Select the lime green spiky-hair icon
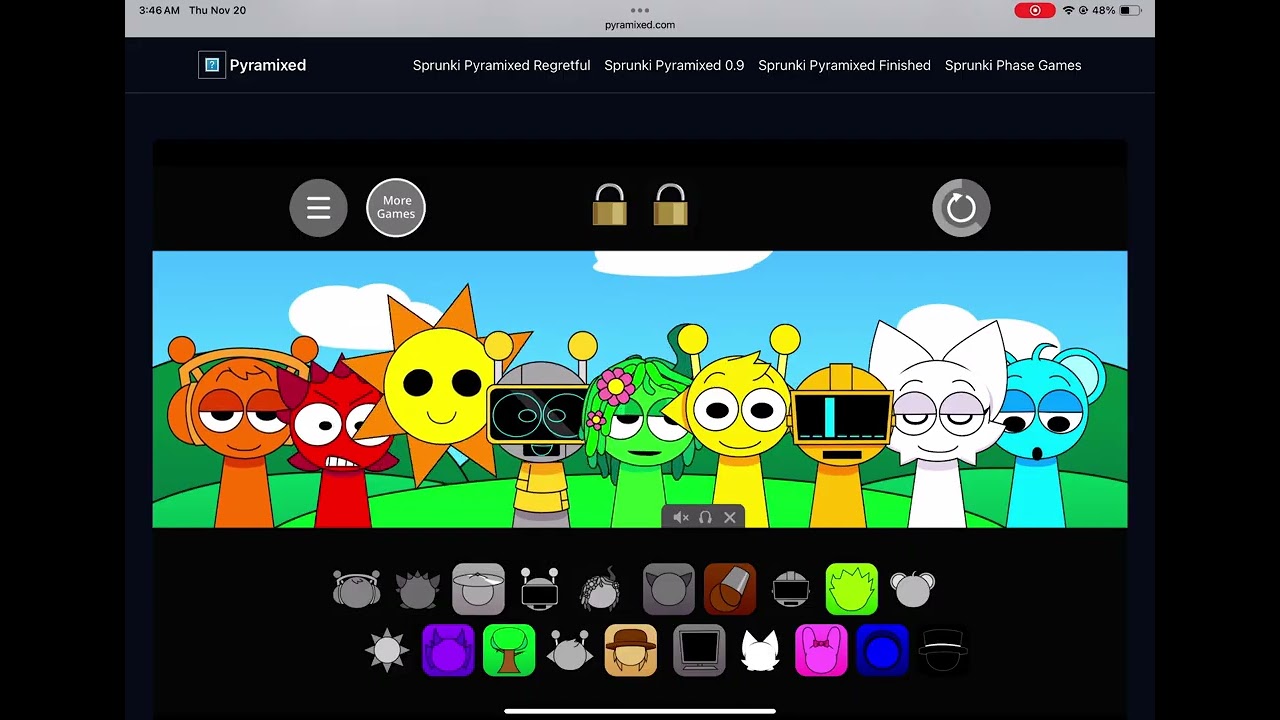Screen dimensions: 1280x720 852,589
